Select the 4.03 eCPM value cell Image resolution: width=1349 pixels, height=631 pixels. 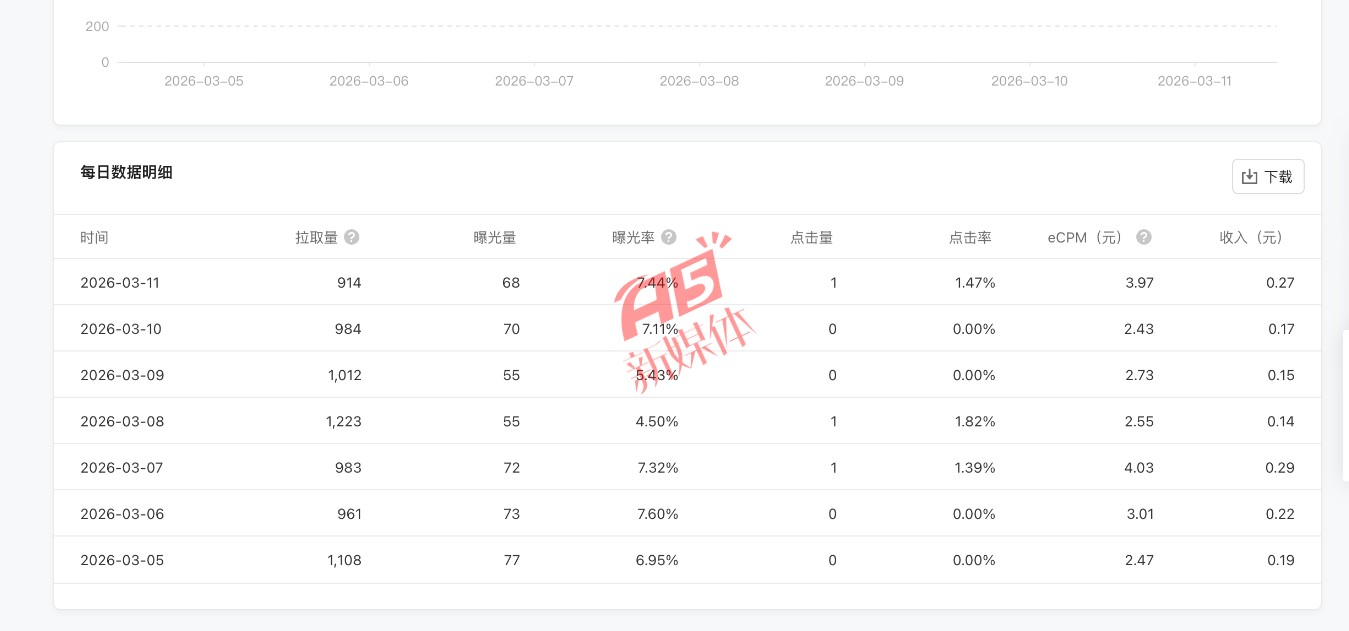(x=1139, y=467)
